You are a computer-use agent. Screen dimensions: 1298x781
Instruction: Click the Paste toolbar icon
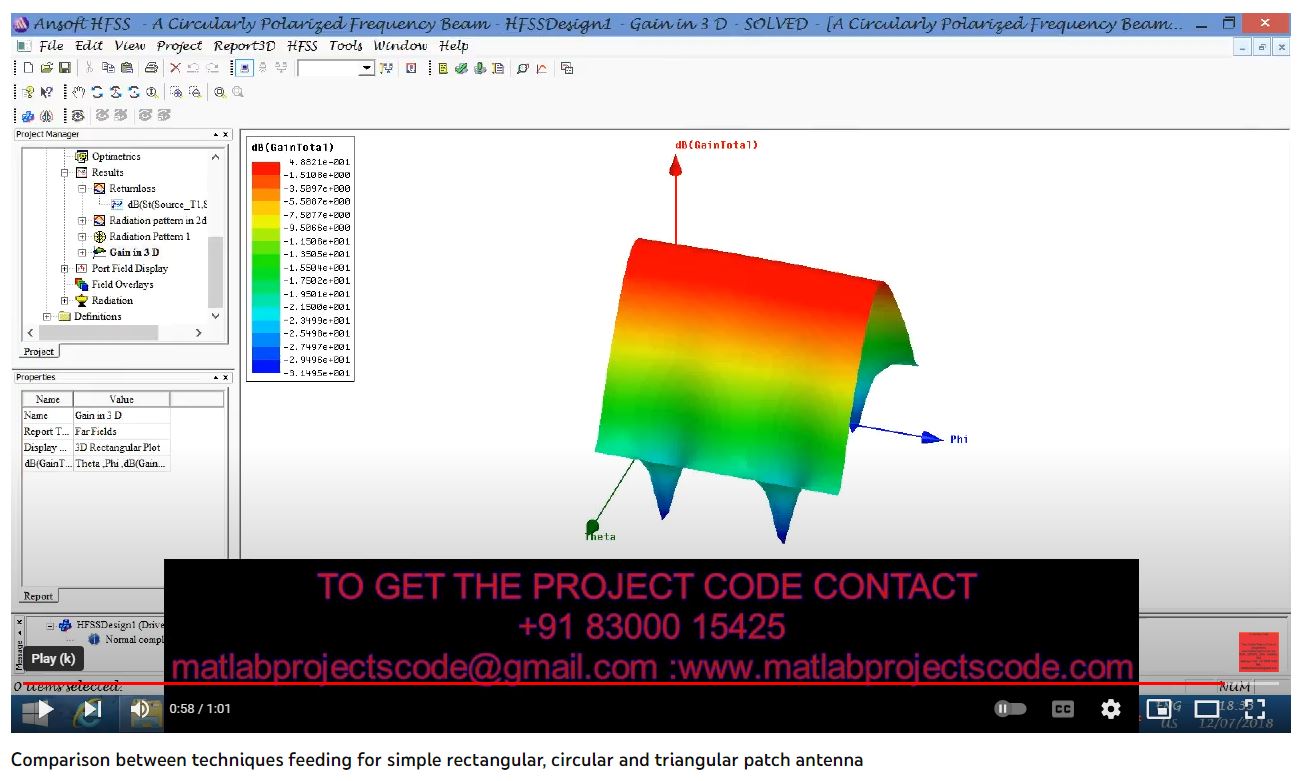click(x=127, y=68)
